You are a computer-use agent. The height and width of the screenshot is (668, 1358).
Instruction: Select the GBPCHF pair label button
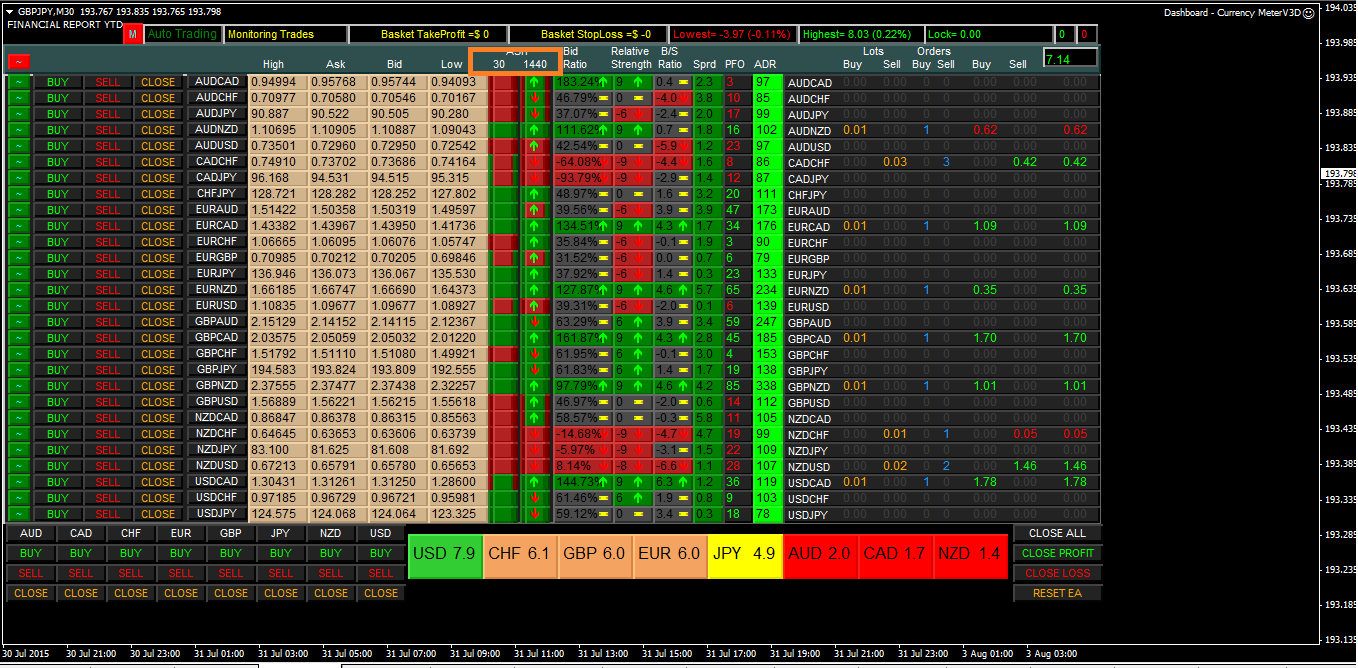pyautogui.click(x=217, y=354)
